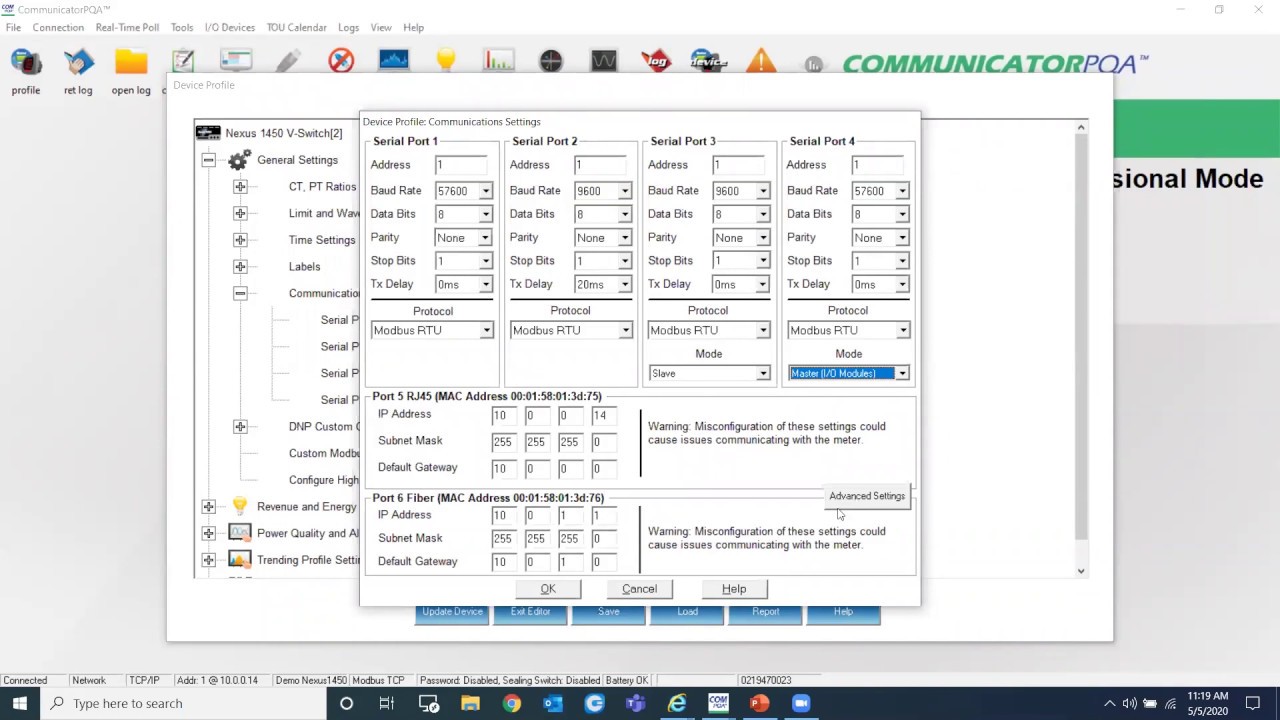Expand the CT, PT Ratios tree node
Screen dimensions: 1280x720
tap(240, 187)
